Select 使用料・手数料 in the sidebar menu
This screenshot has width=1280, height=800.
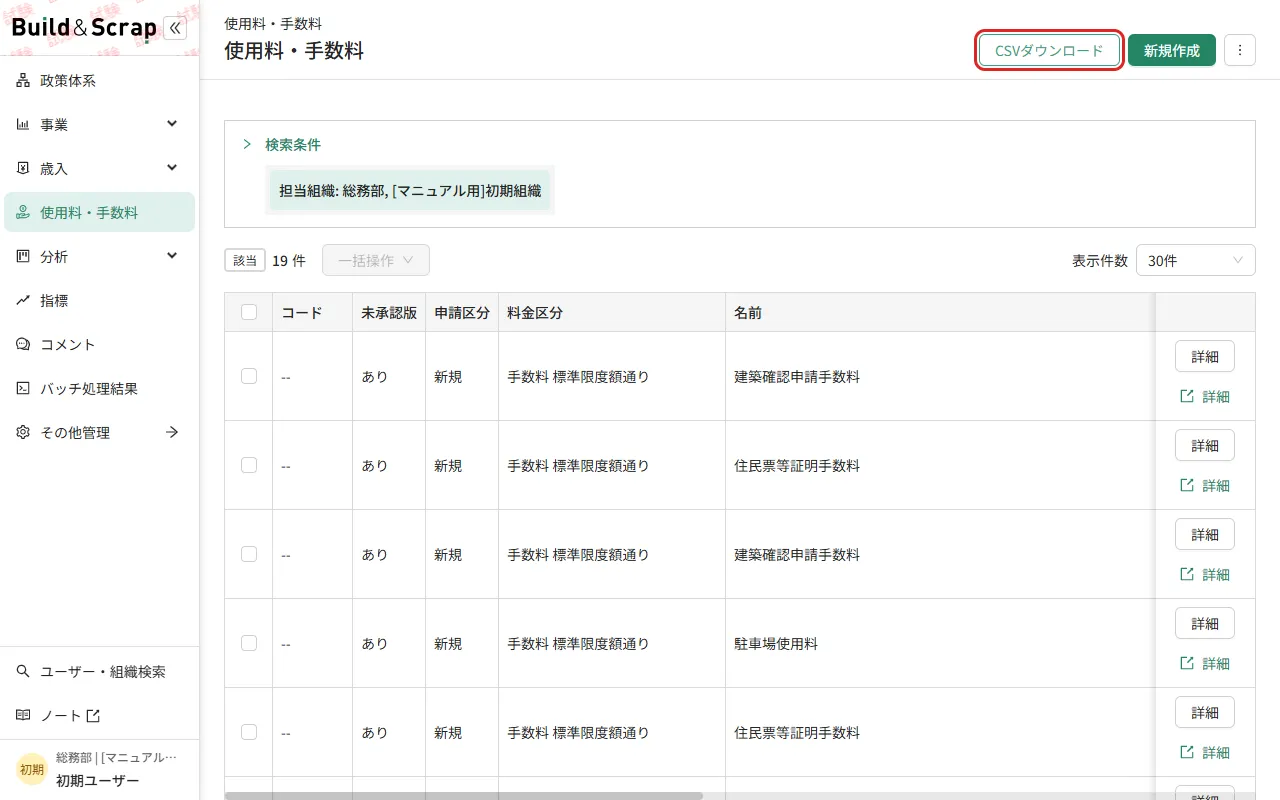click(x=99, y=212)
